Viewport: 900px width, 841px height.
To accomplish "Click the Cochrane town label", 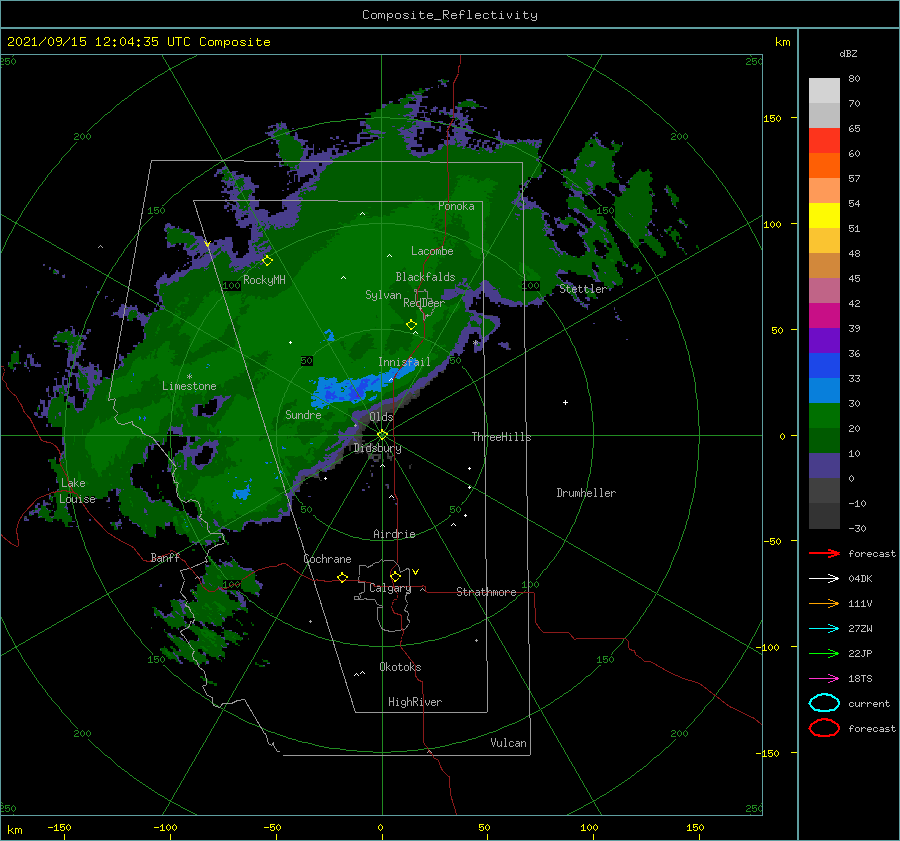I will 327,559.
